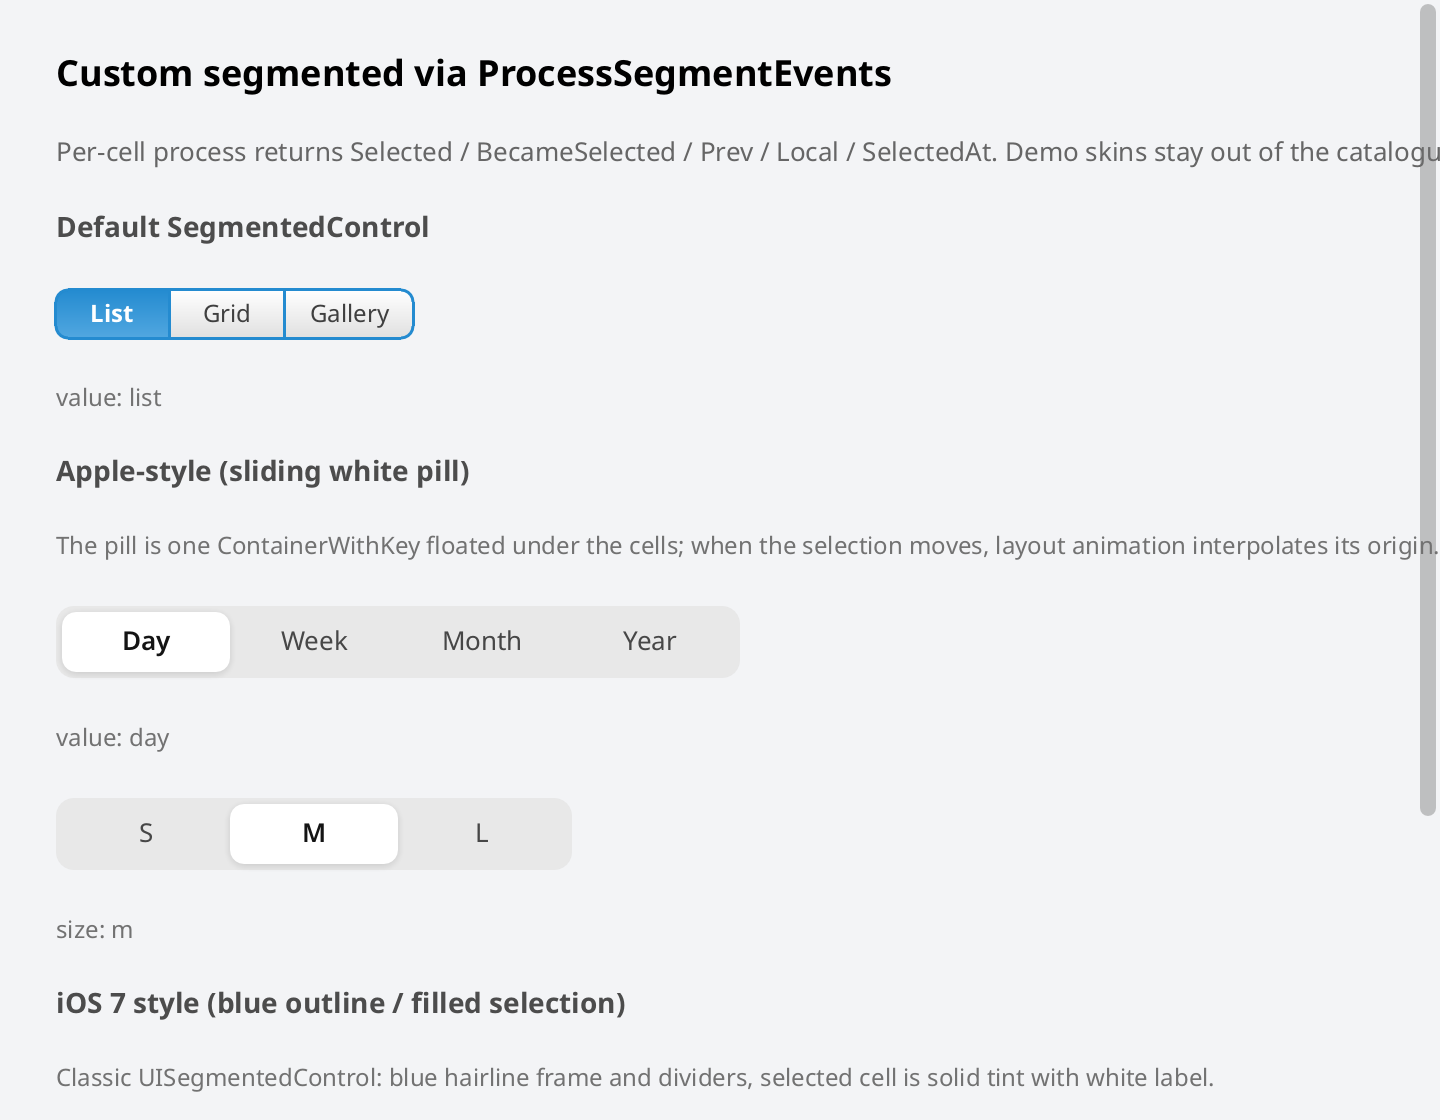Click the Classic UISegmentedControl description text
The height and width of the screenshot is (1120, 1440).
point(635,1078)
